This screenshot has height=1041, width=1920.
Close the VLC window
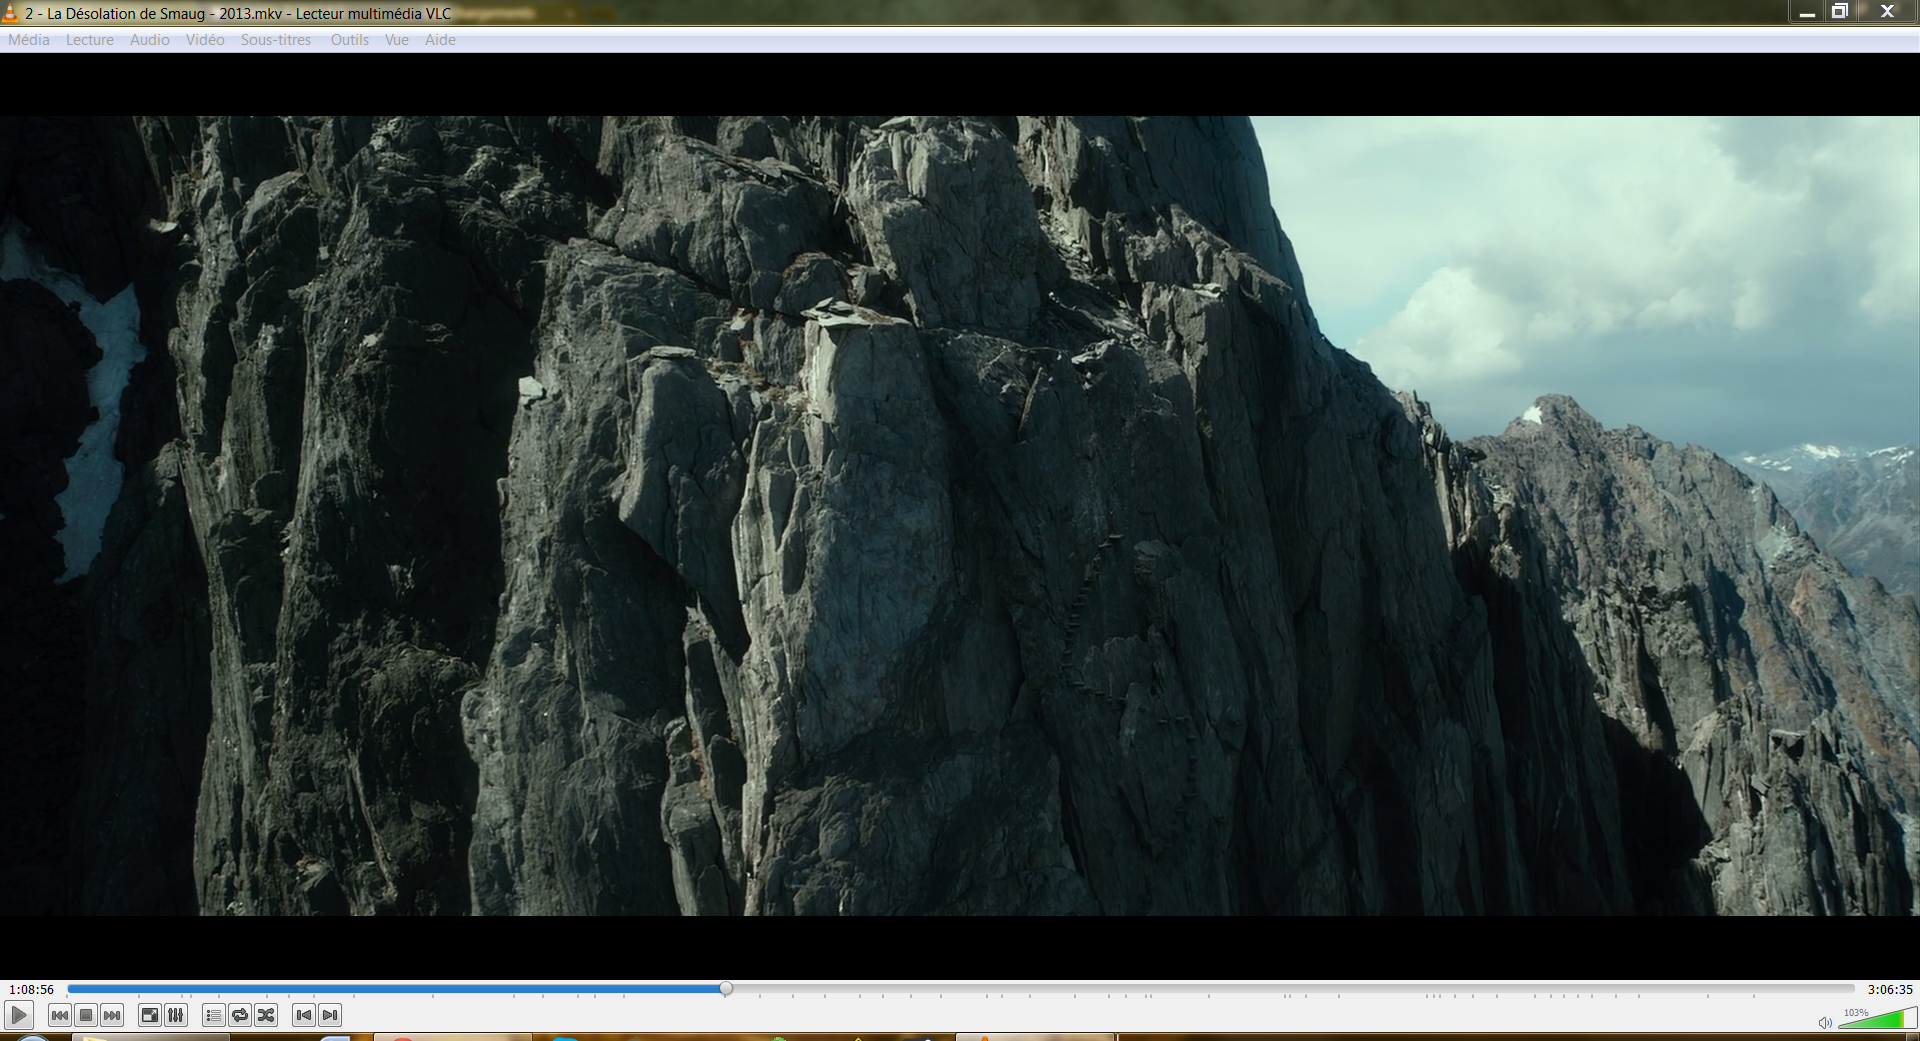1887,12
